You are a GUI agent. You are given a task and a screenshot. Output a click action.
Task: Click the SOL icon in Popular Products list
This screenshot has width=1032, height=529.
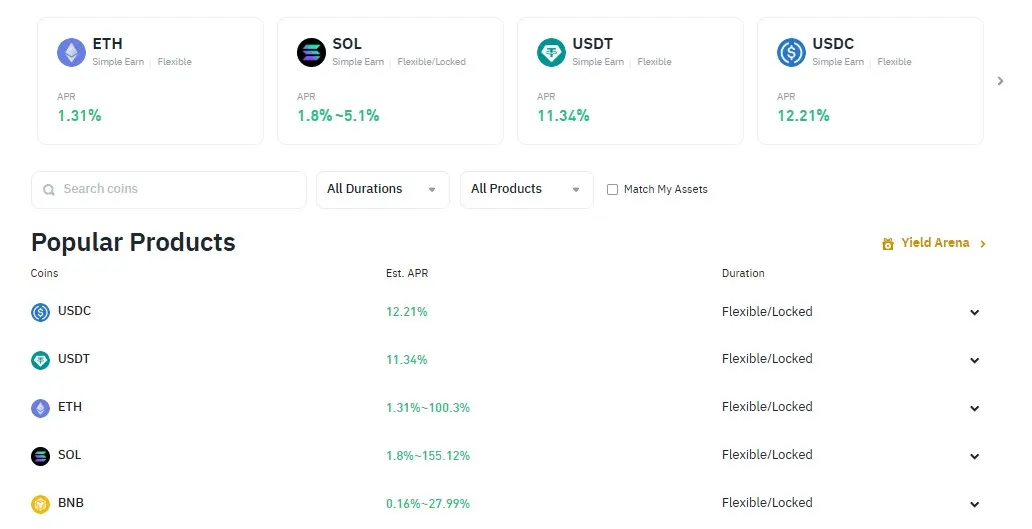(x=40, y=456)
